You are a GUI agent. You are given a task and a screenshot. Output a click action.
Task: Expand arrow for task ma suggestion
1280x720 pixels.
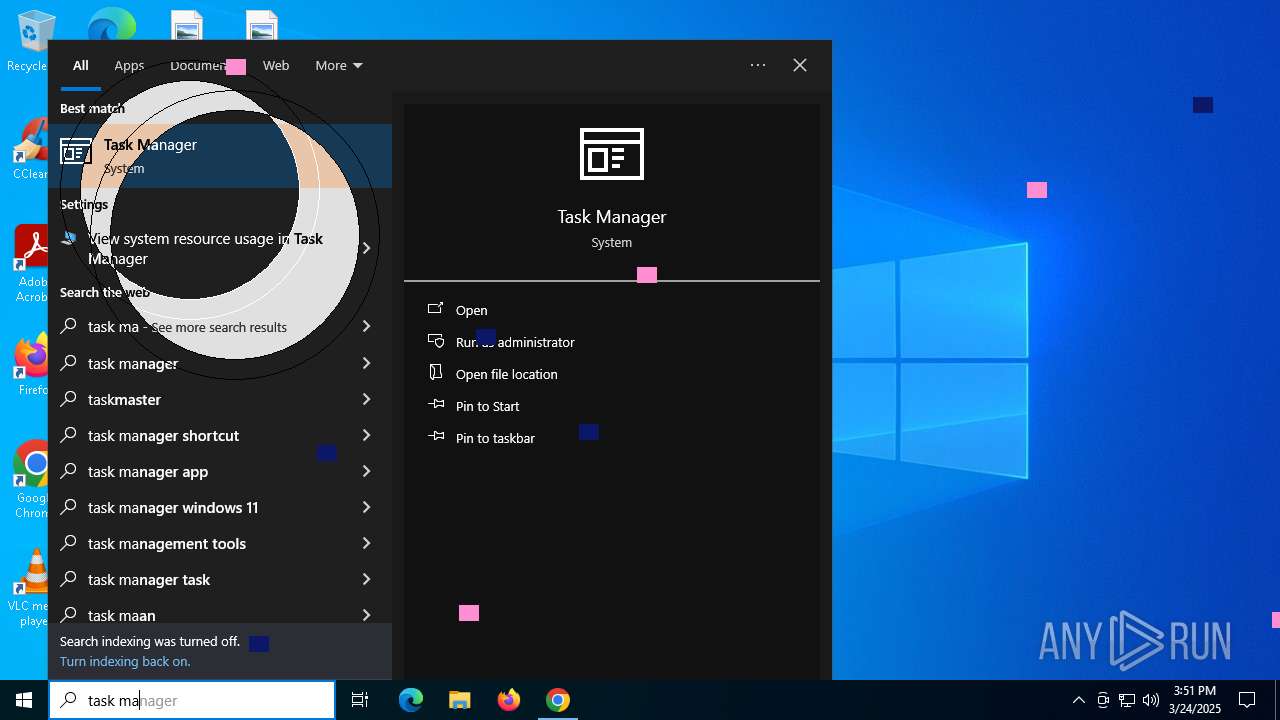pos(366,326)
